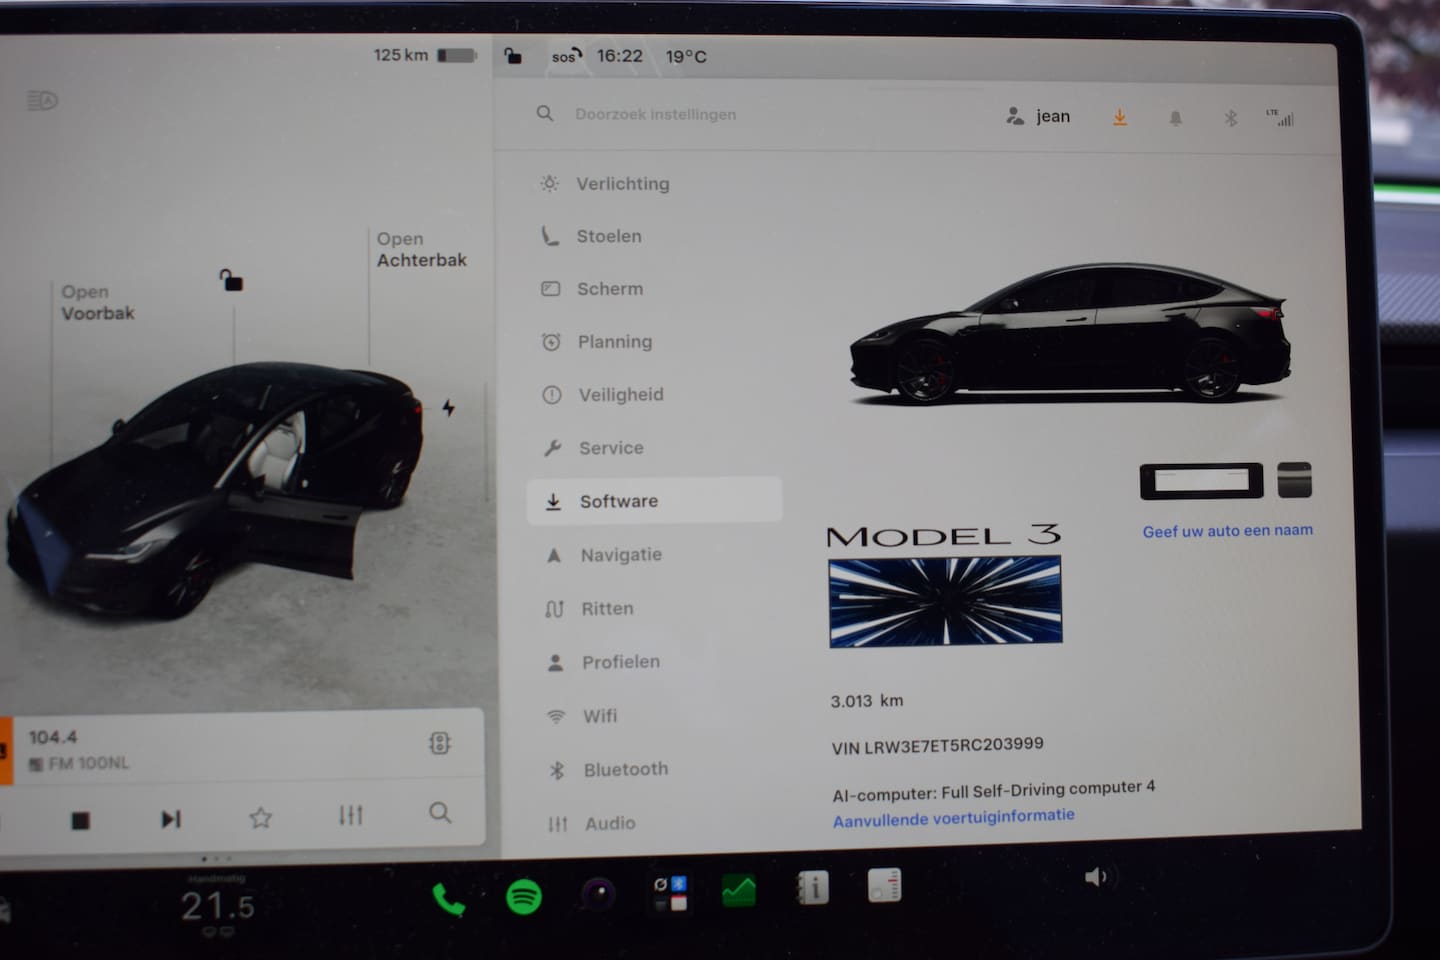Tap the orange software download icon
Viewport: 1440px width, 960px height.
coord(1120,118)
